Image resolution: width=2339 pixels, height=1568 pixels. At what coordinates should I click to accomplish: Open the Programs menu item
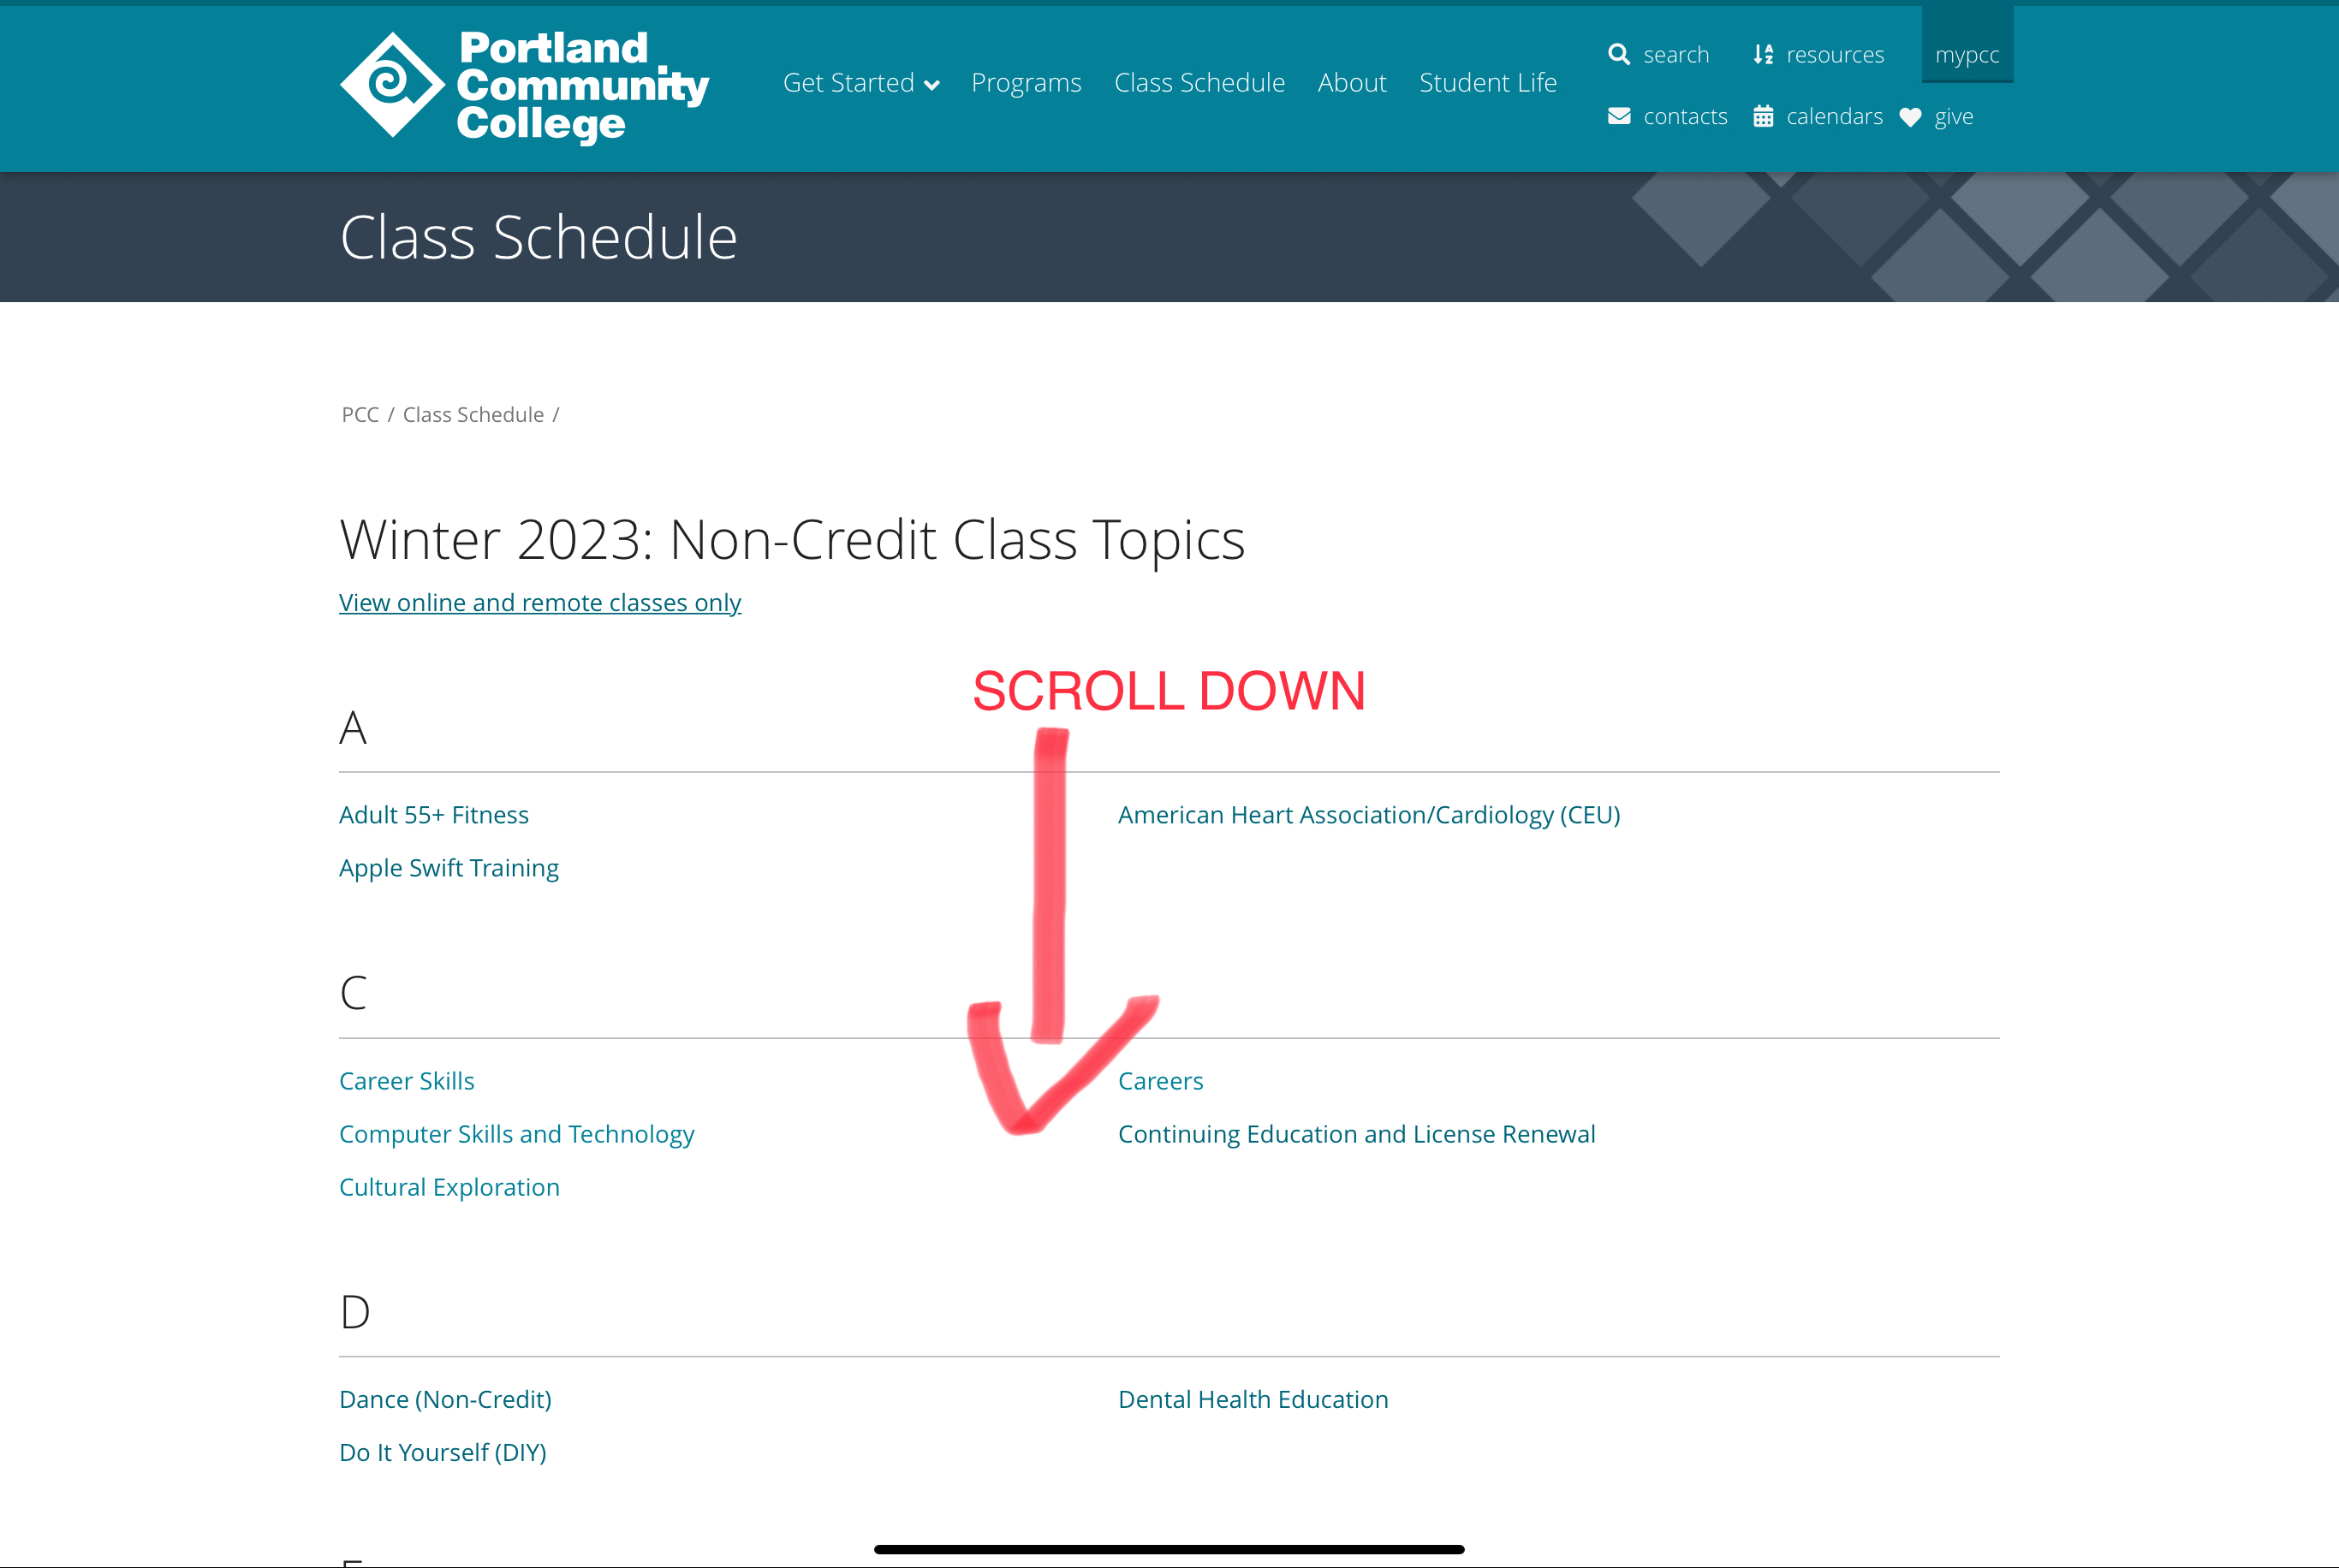click(x=1026, y=83)
